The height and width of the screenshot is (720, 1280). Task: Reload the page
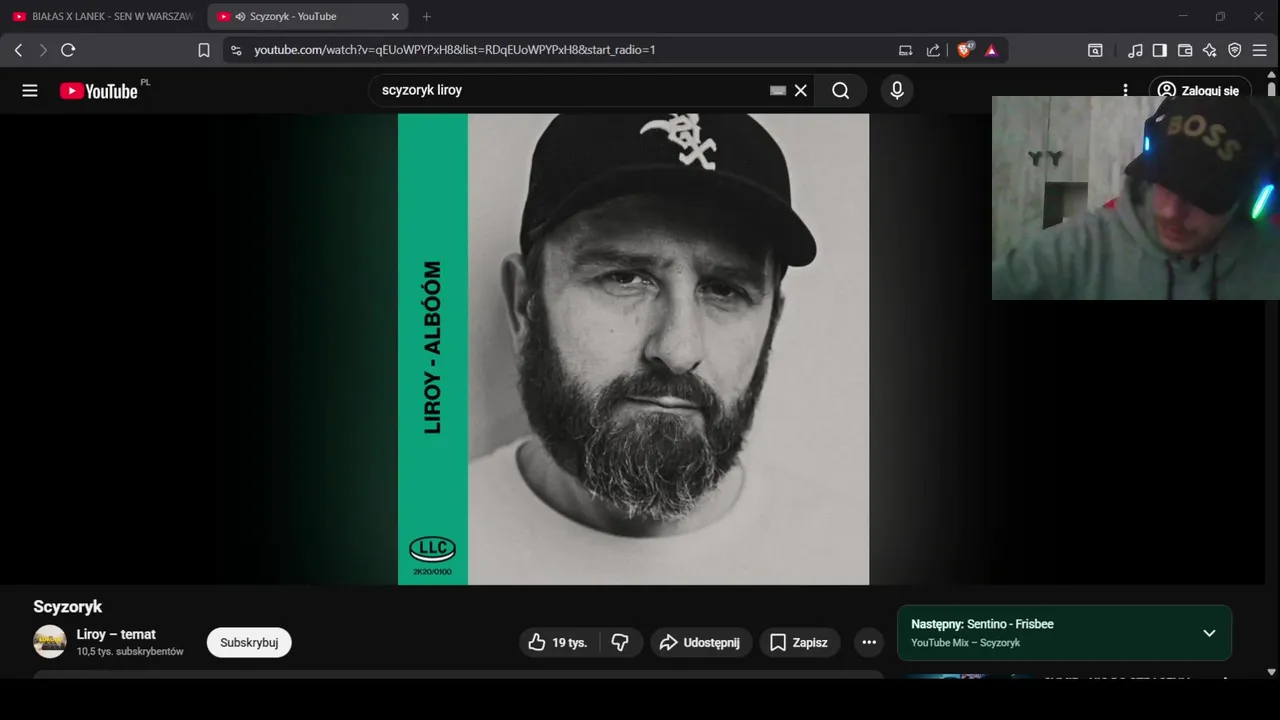68,50
